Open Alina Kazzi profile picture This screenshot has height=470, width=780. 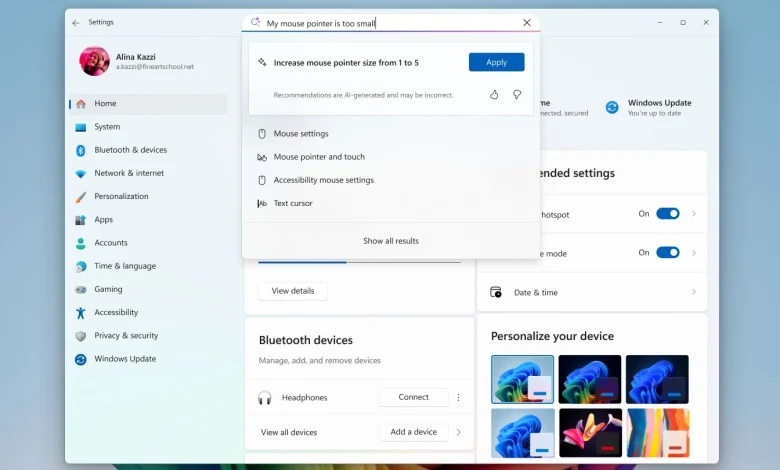tap(95, 61)
